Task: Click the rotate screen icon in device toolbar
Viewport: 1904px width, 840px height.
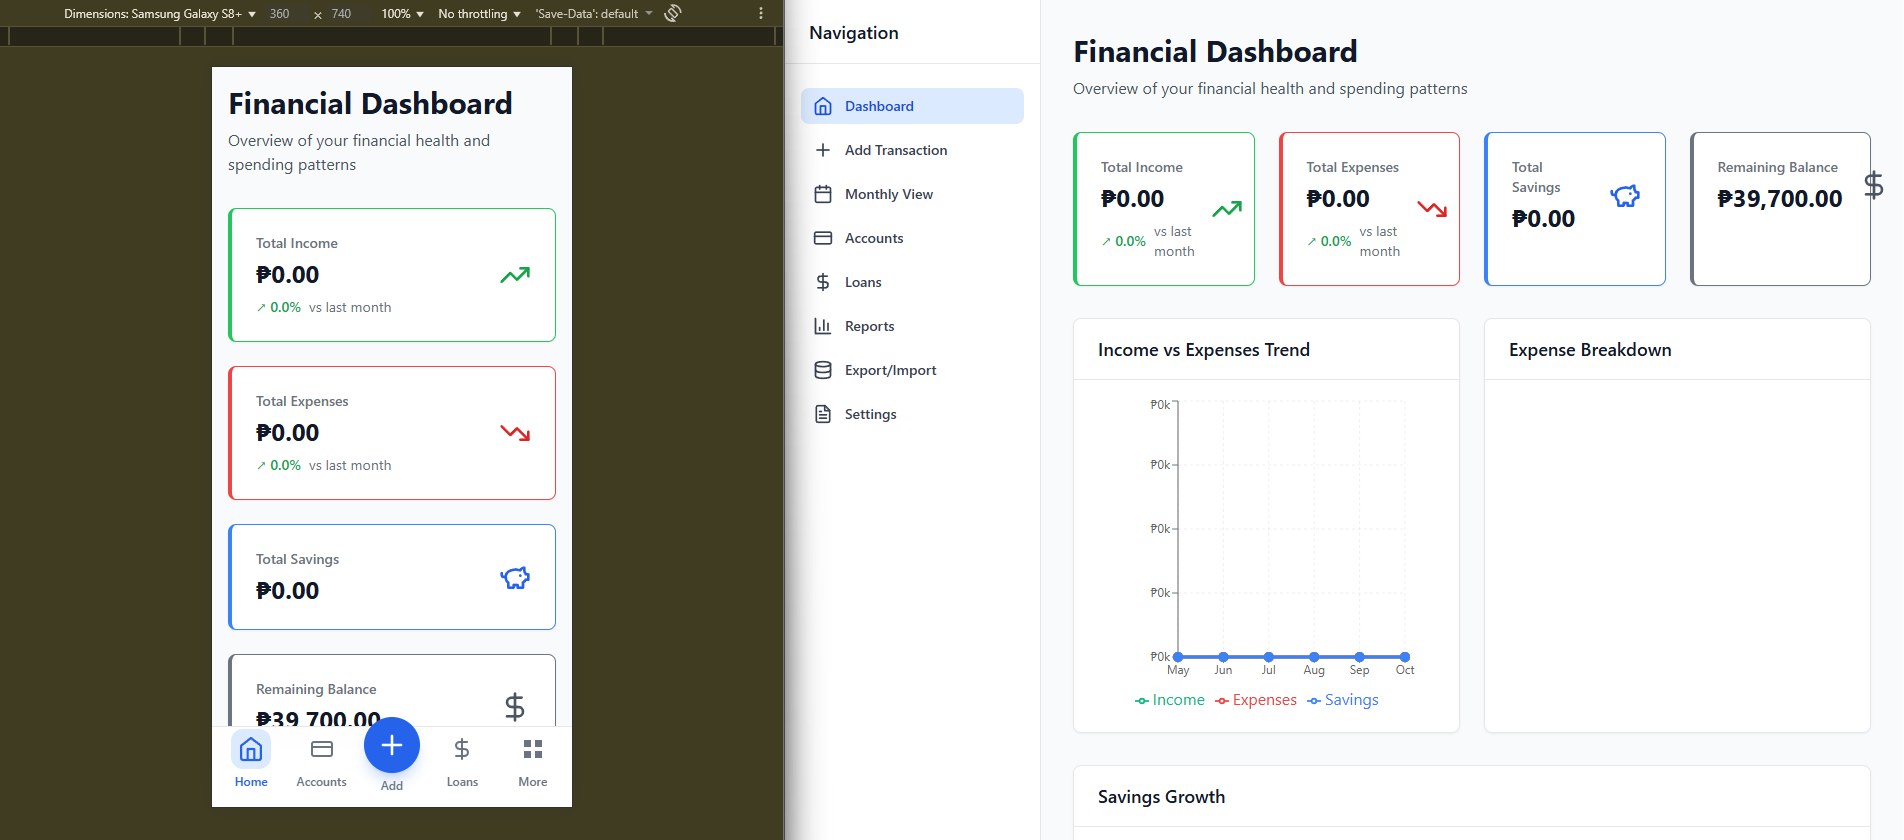Action: (673, 13)
